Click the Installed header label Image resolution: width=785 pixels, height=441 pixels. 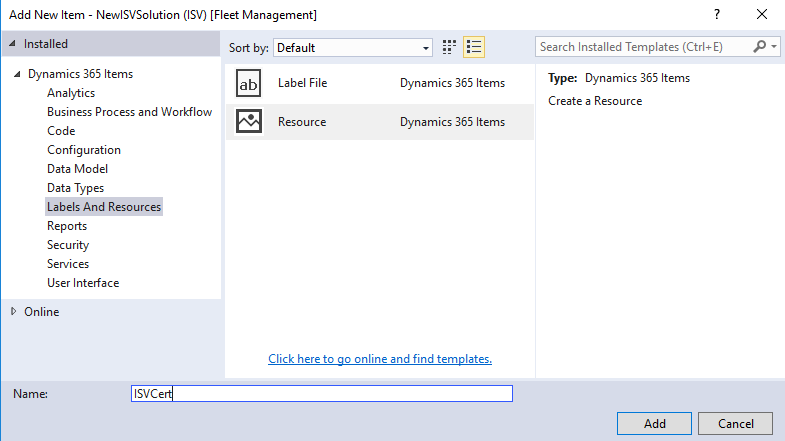[46, 44]
